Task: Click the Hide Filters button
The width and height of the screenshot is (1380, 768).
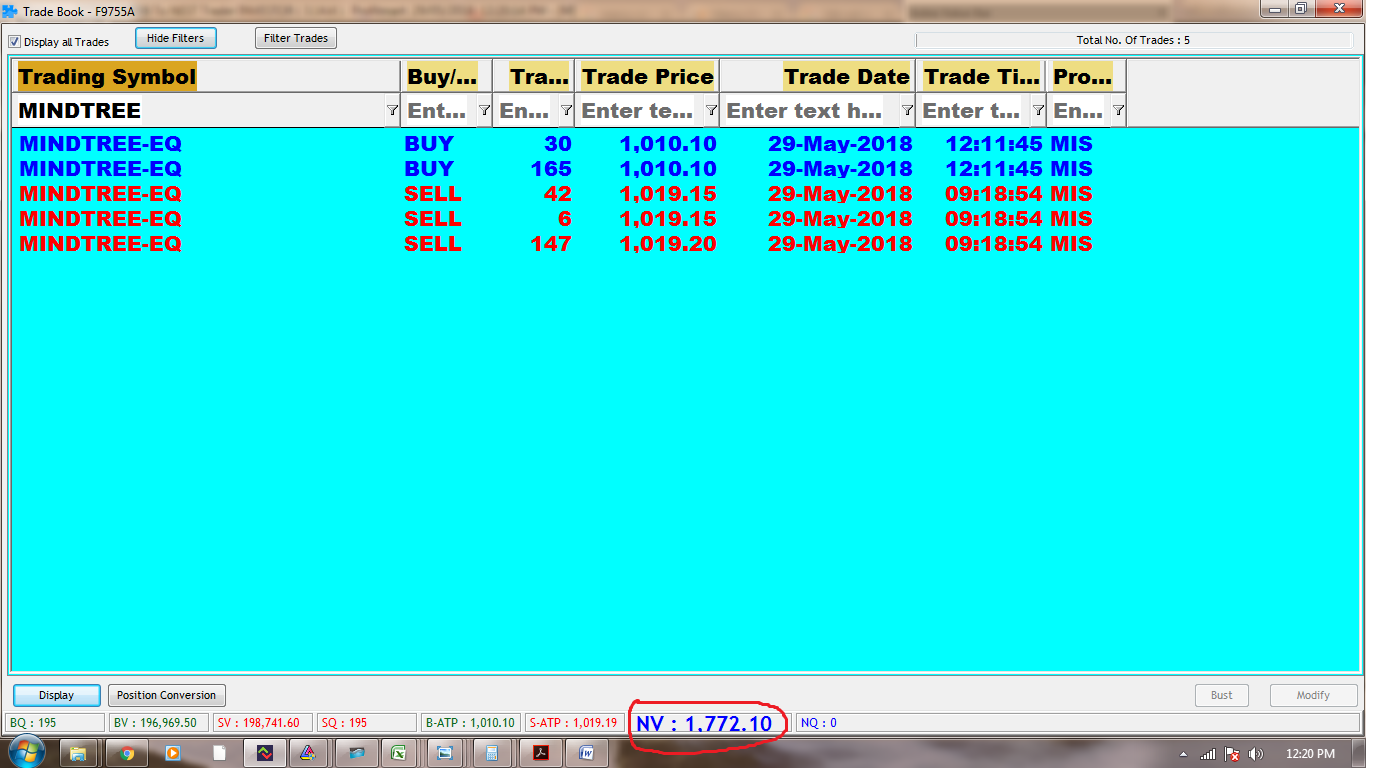Action: point(175,38)
